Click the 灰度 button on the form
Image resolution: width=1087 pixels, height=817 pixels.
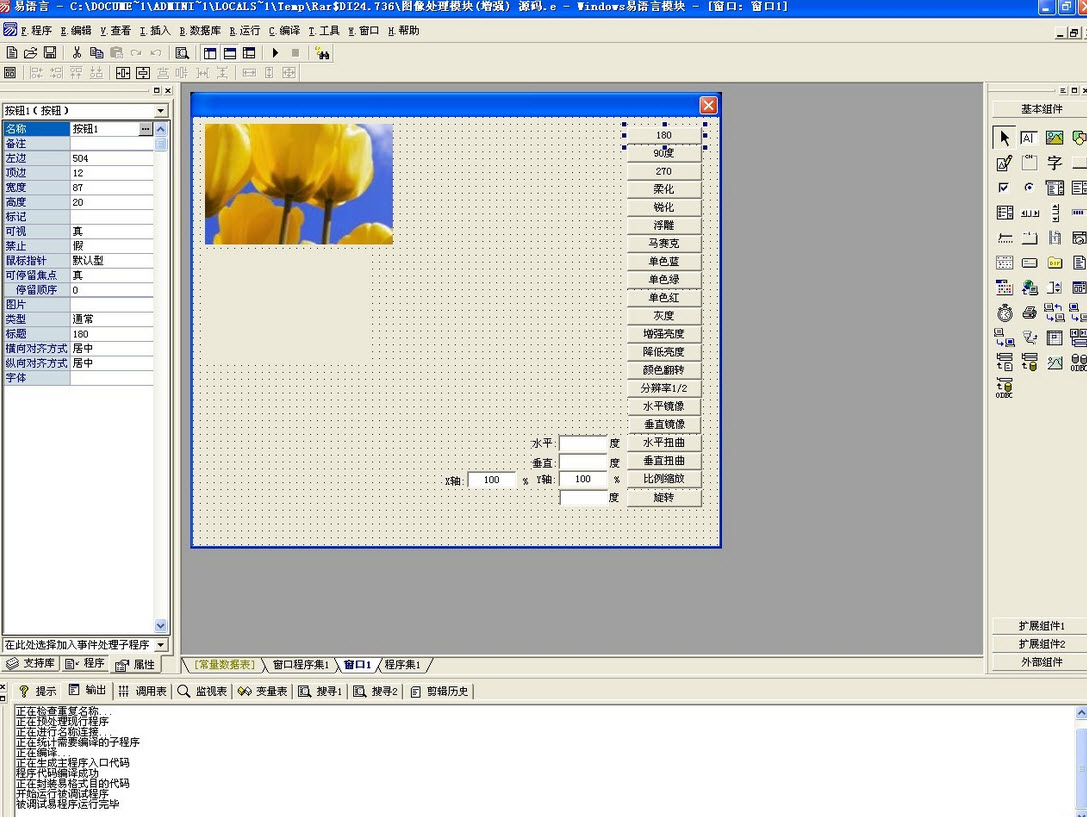[x=664, y=316]
